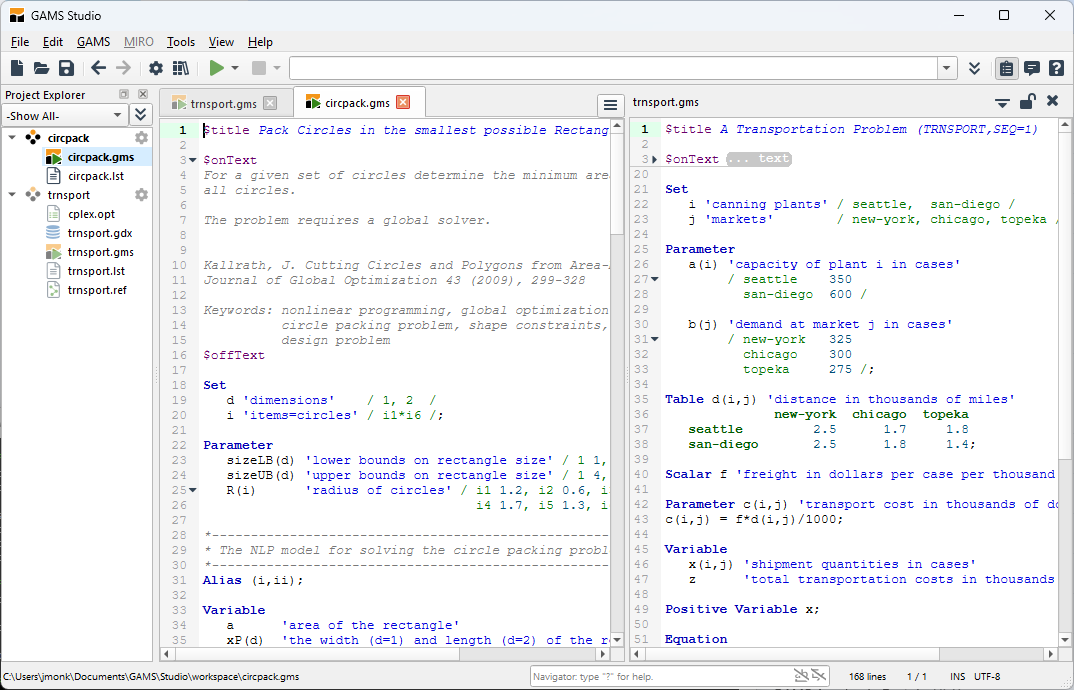Image resolution: width=1074 pixels, height=690 pixels.
Task: Select trnsport.gdx in Project Explorer
Action: (100, 233)
